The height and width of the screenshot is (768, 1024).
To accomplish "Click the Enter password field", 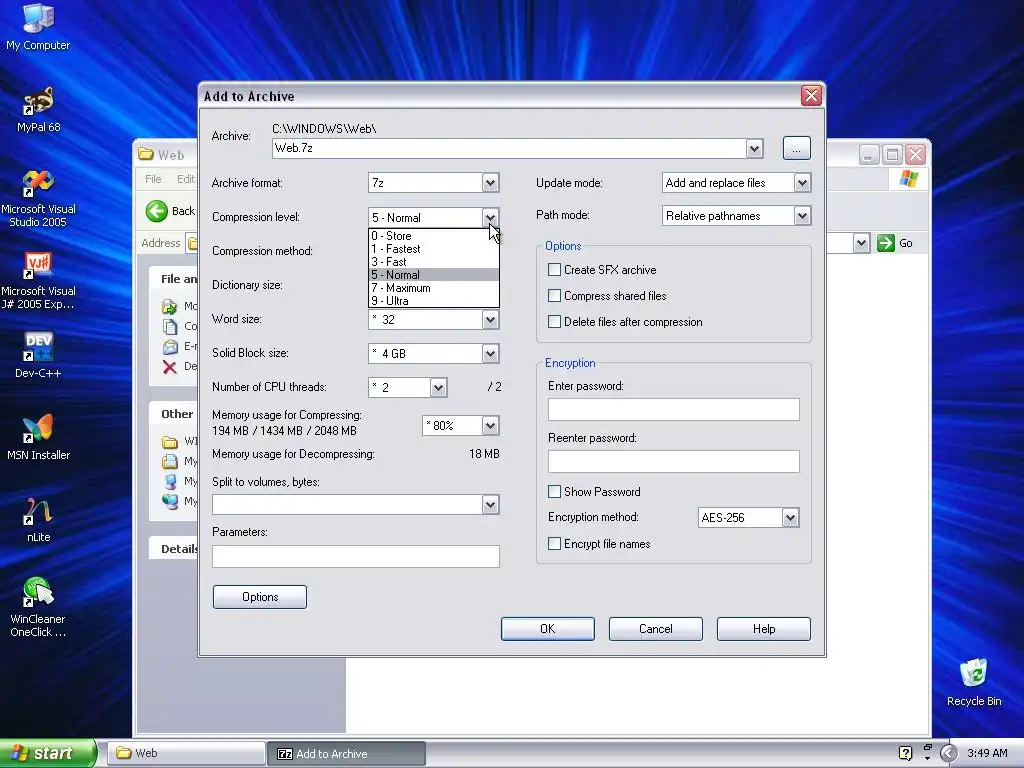I will 673,409.
